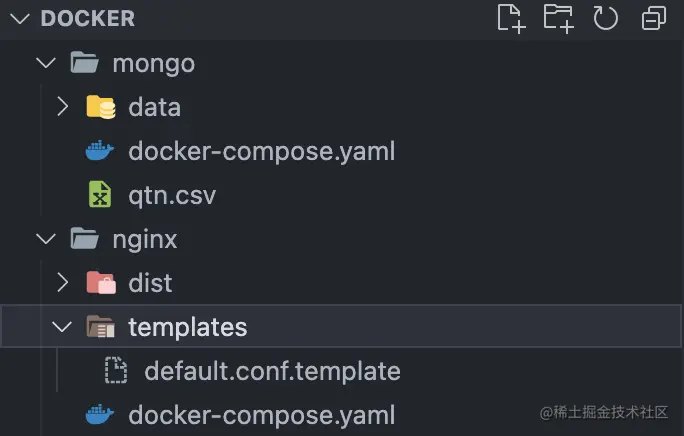The image size is (684, 436).
Task: Collapse the DOCKER section chevron
Action: tap(20, 19)
